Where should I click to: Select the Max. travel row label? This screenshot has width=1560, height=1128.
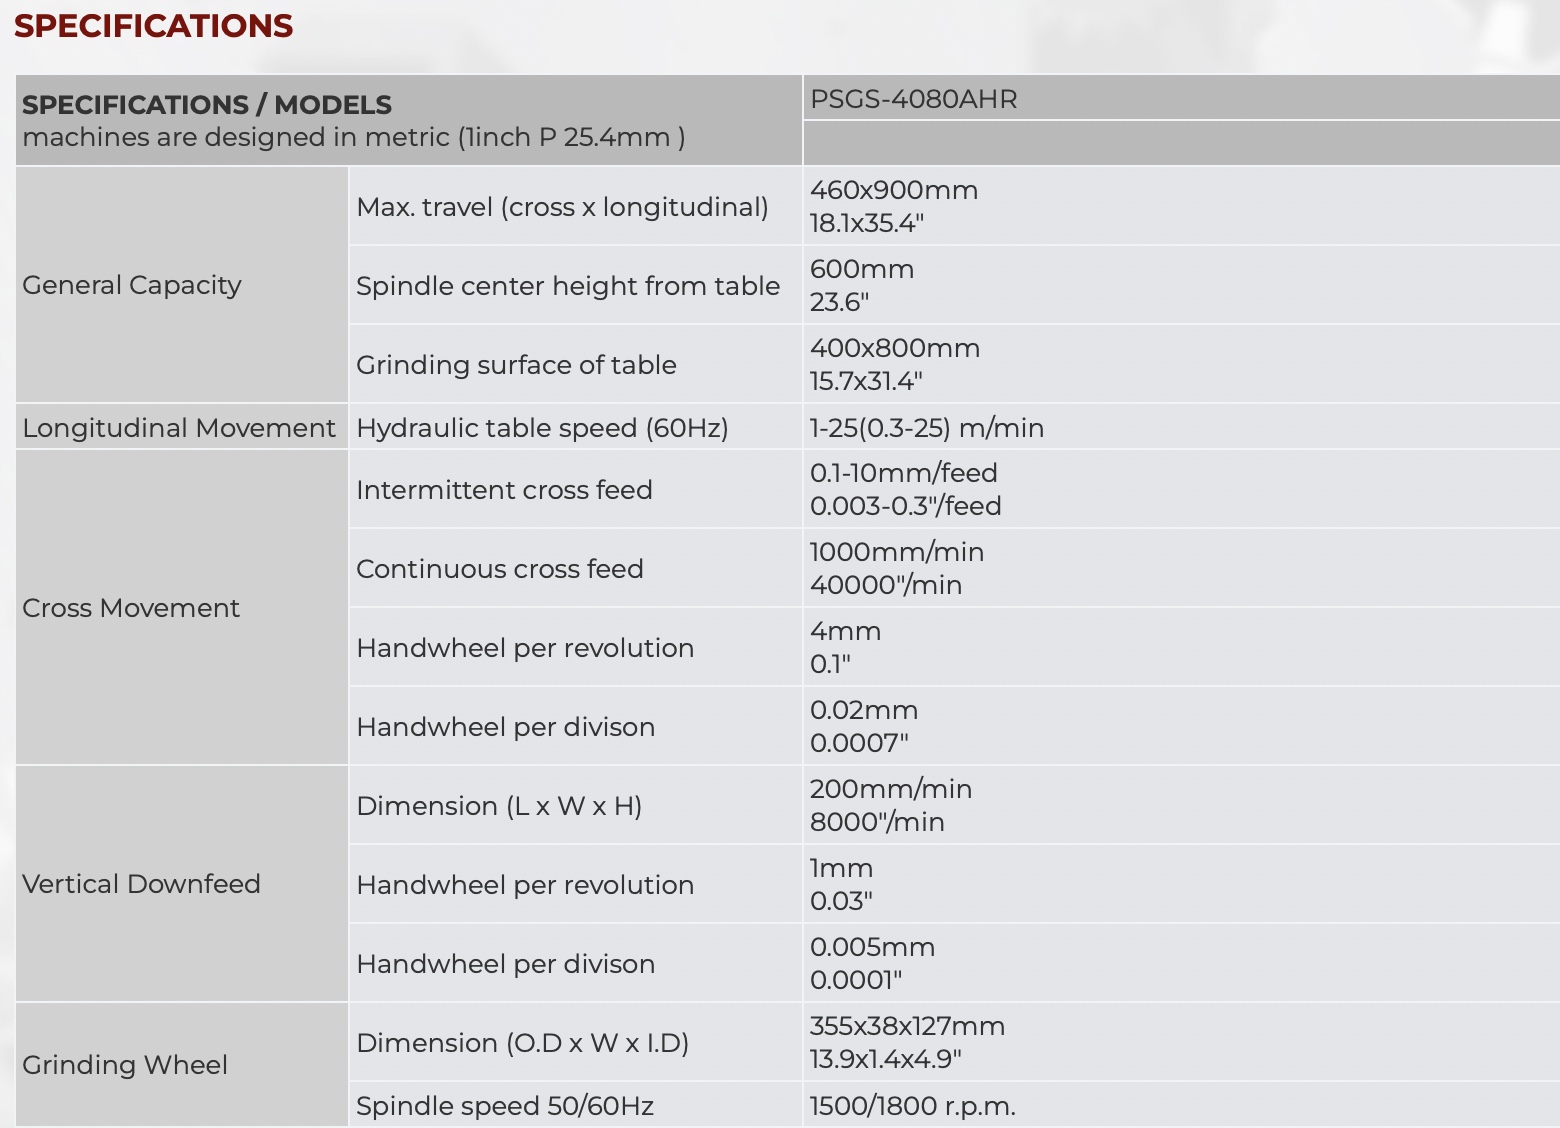click(x=562, y=207)
